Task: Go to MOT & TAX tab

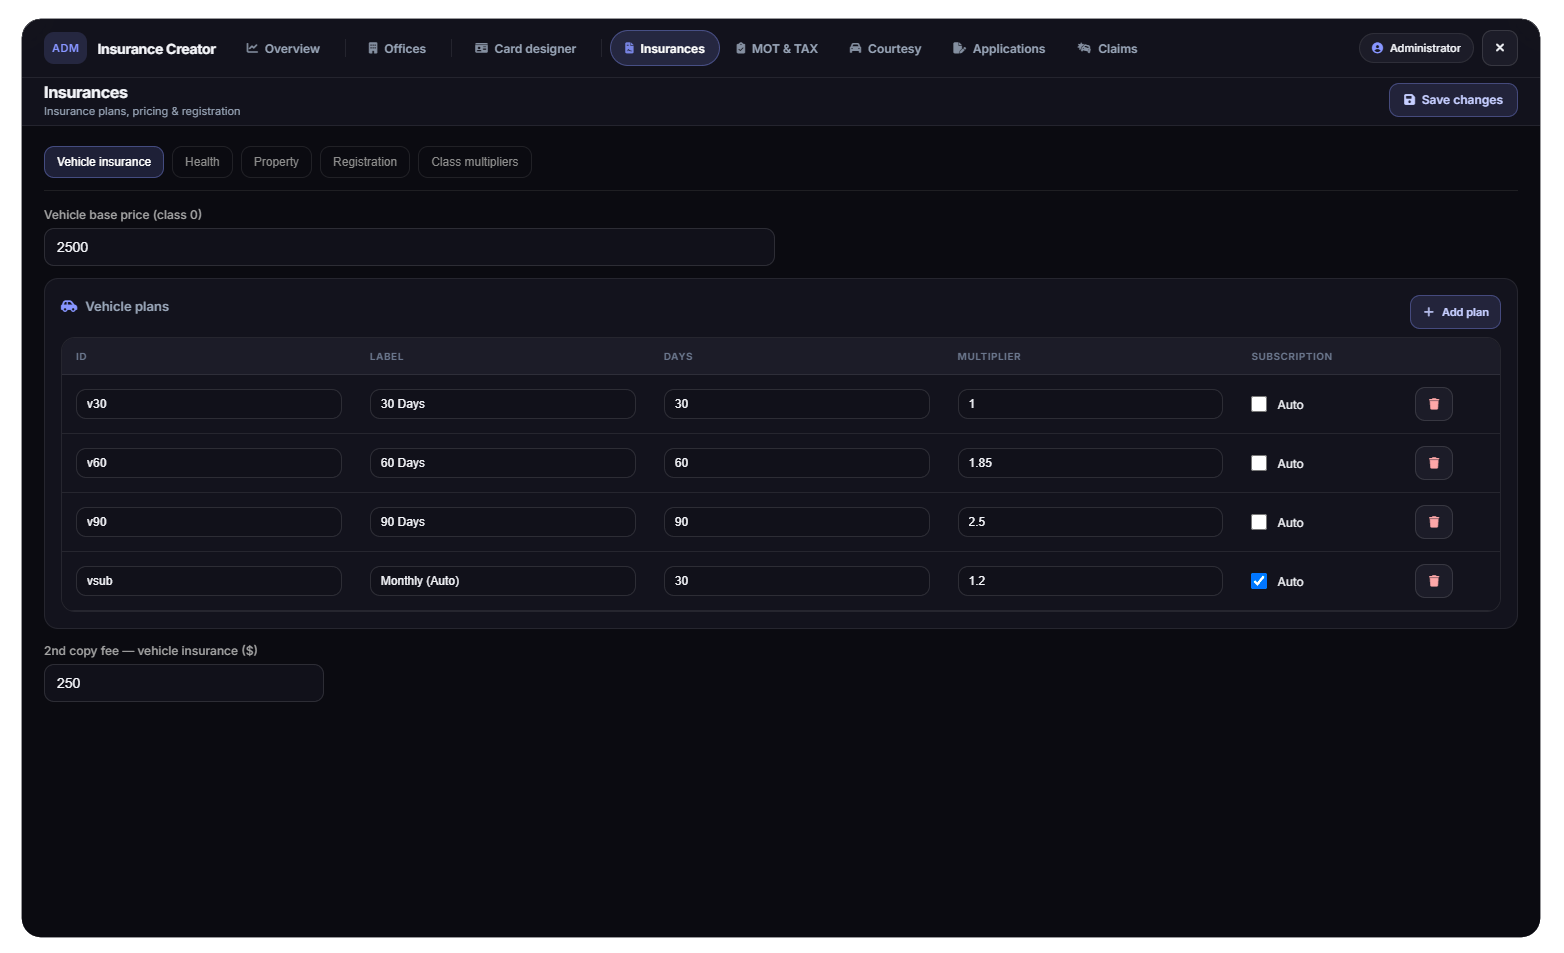Action: [x=777, y=48]
